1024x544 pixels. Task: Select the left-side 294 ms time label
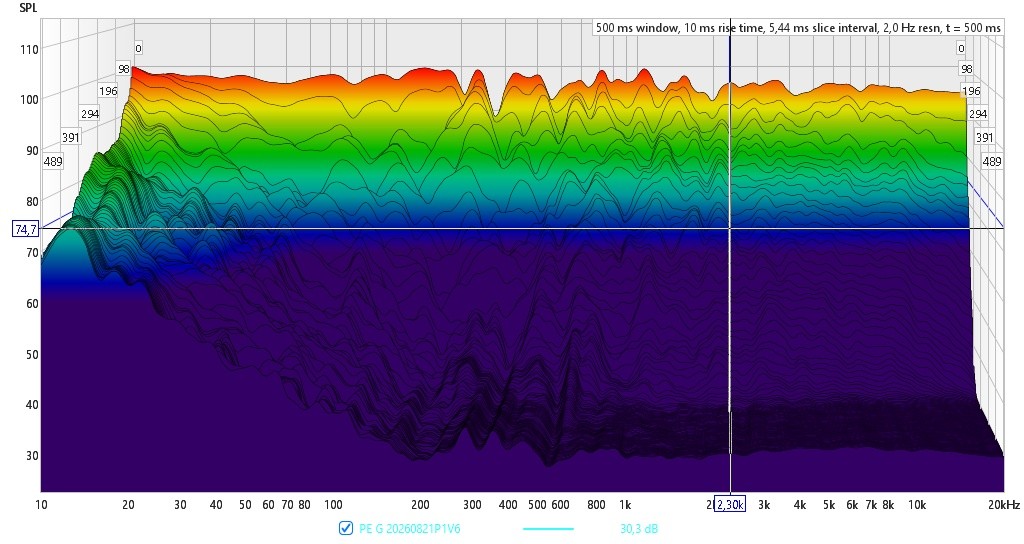(x=90, y=114)
